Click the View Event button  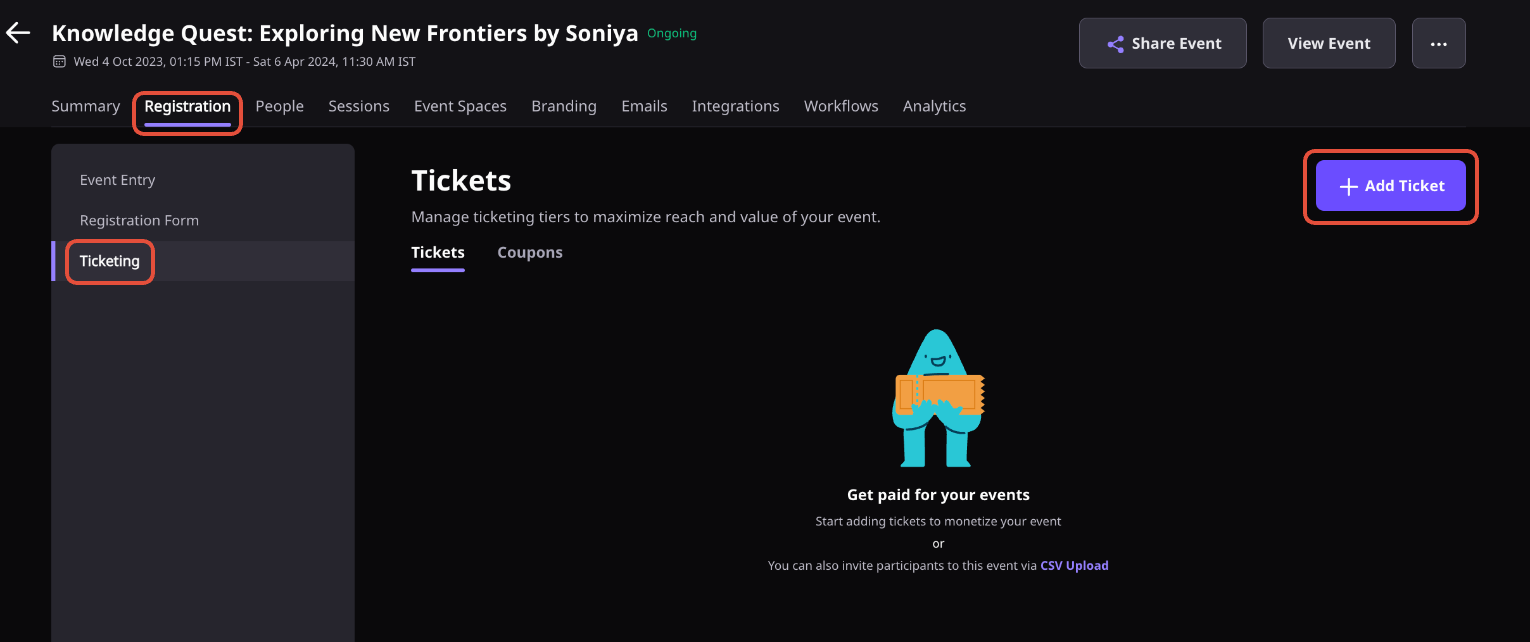1329,43
